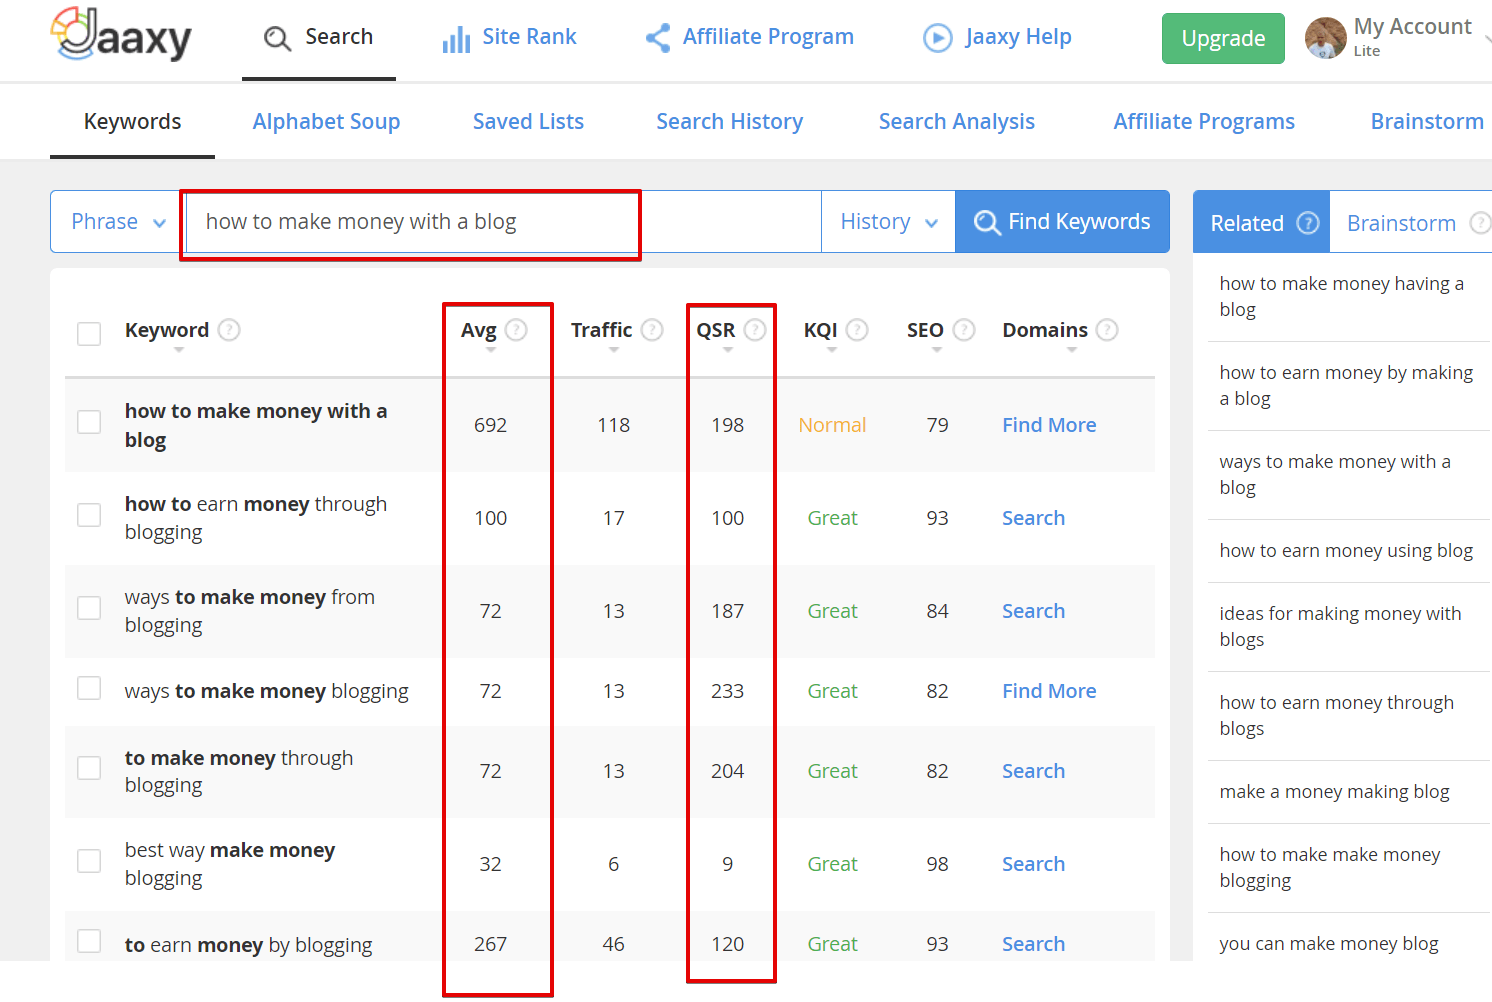Sort table by Keyword column
Viewport: 1492px width, 1002px height.
[179, 350]
